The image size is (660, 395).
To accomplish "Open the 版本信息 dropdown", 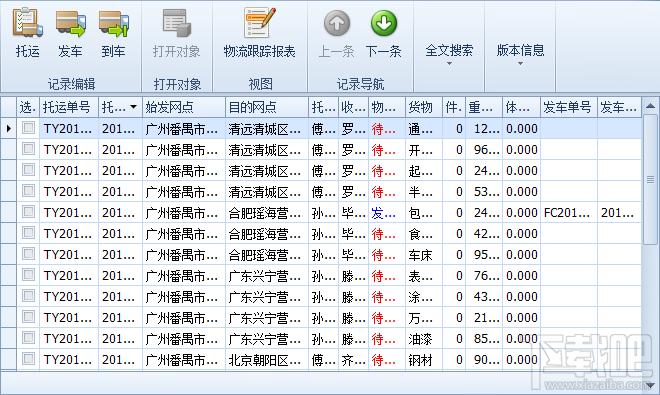I will 520,54.
